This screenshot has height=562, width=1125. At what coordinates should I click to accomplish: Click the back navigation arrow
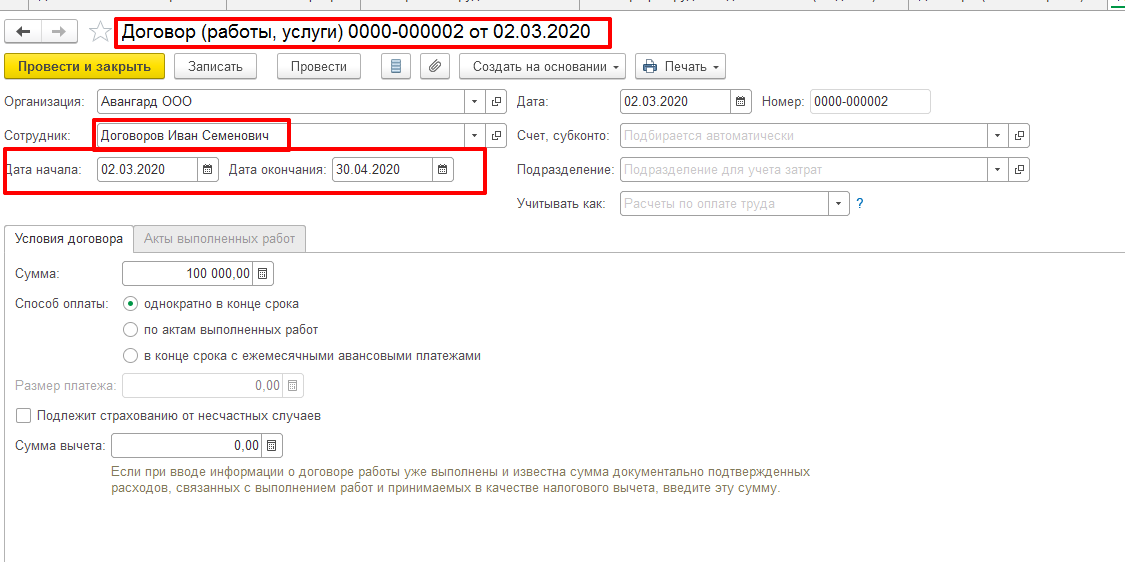pyautogui.click(x=24, y=32)
